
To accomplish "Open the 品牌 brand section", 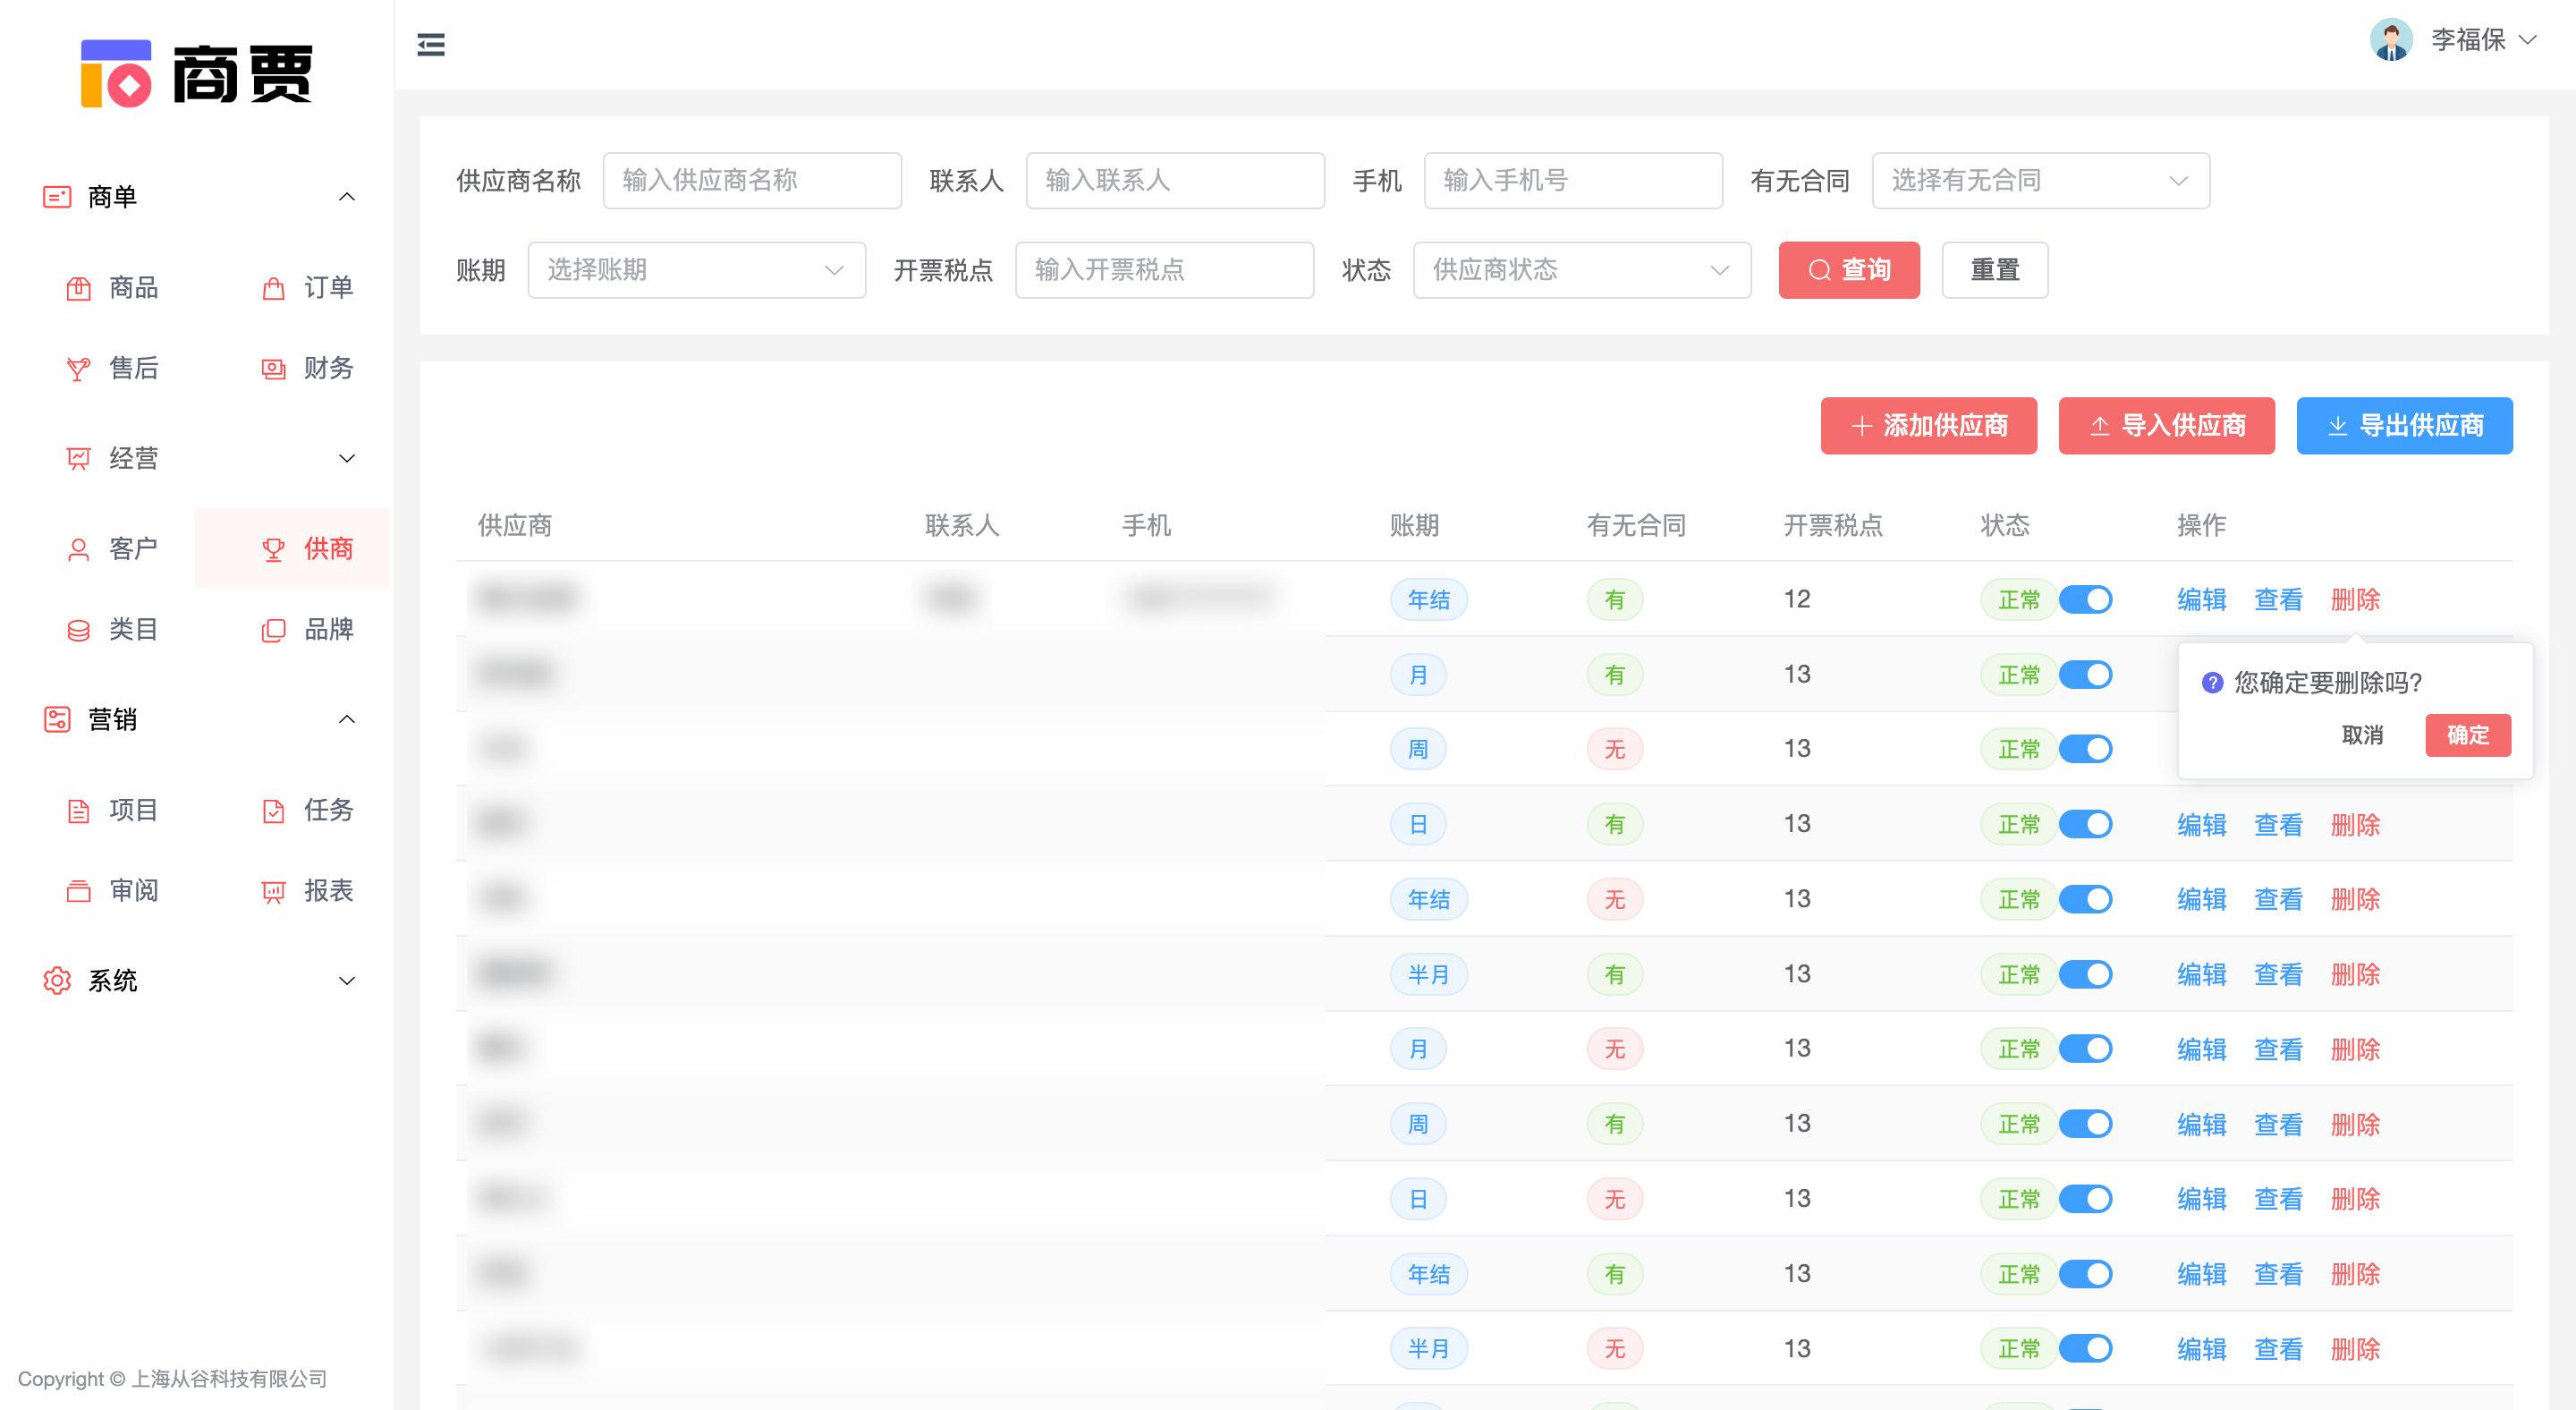I will pyautogui.click(x=329, y=629).
